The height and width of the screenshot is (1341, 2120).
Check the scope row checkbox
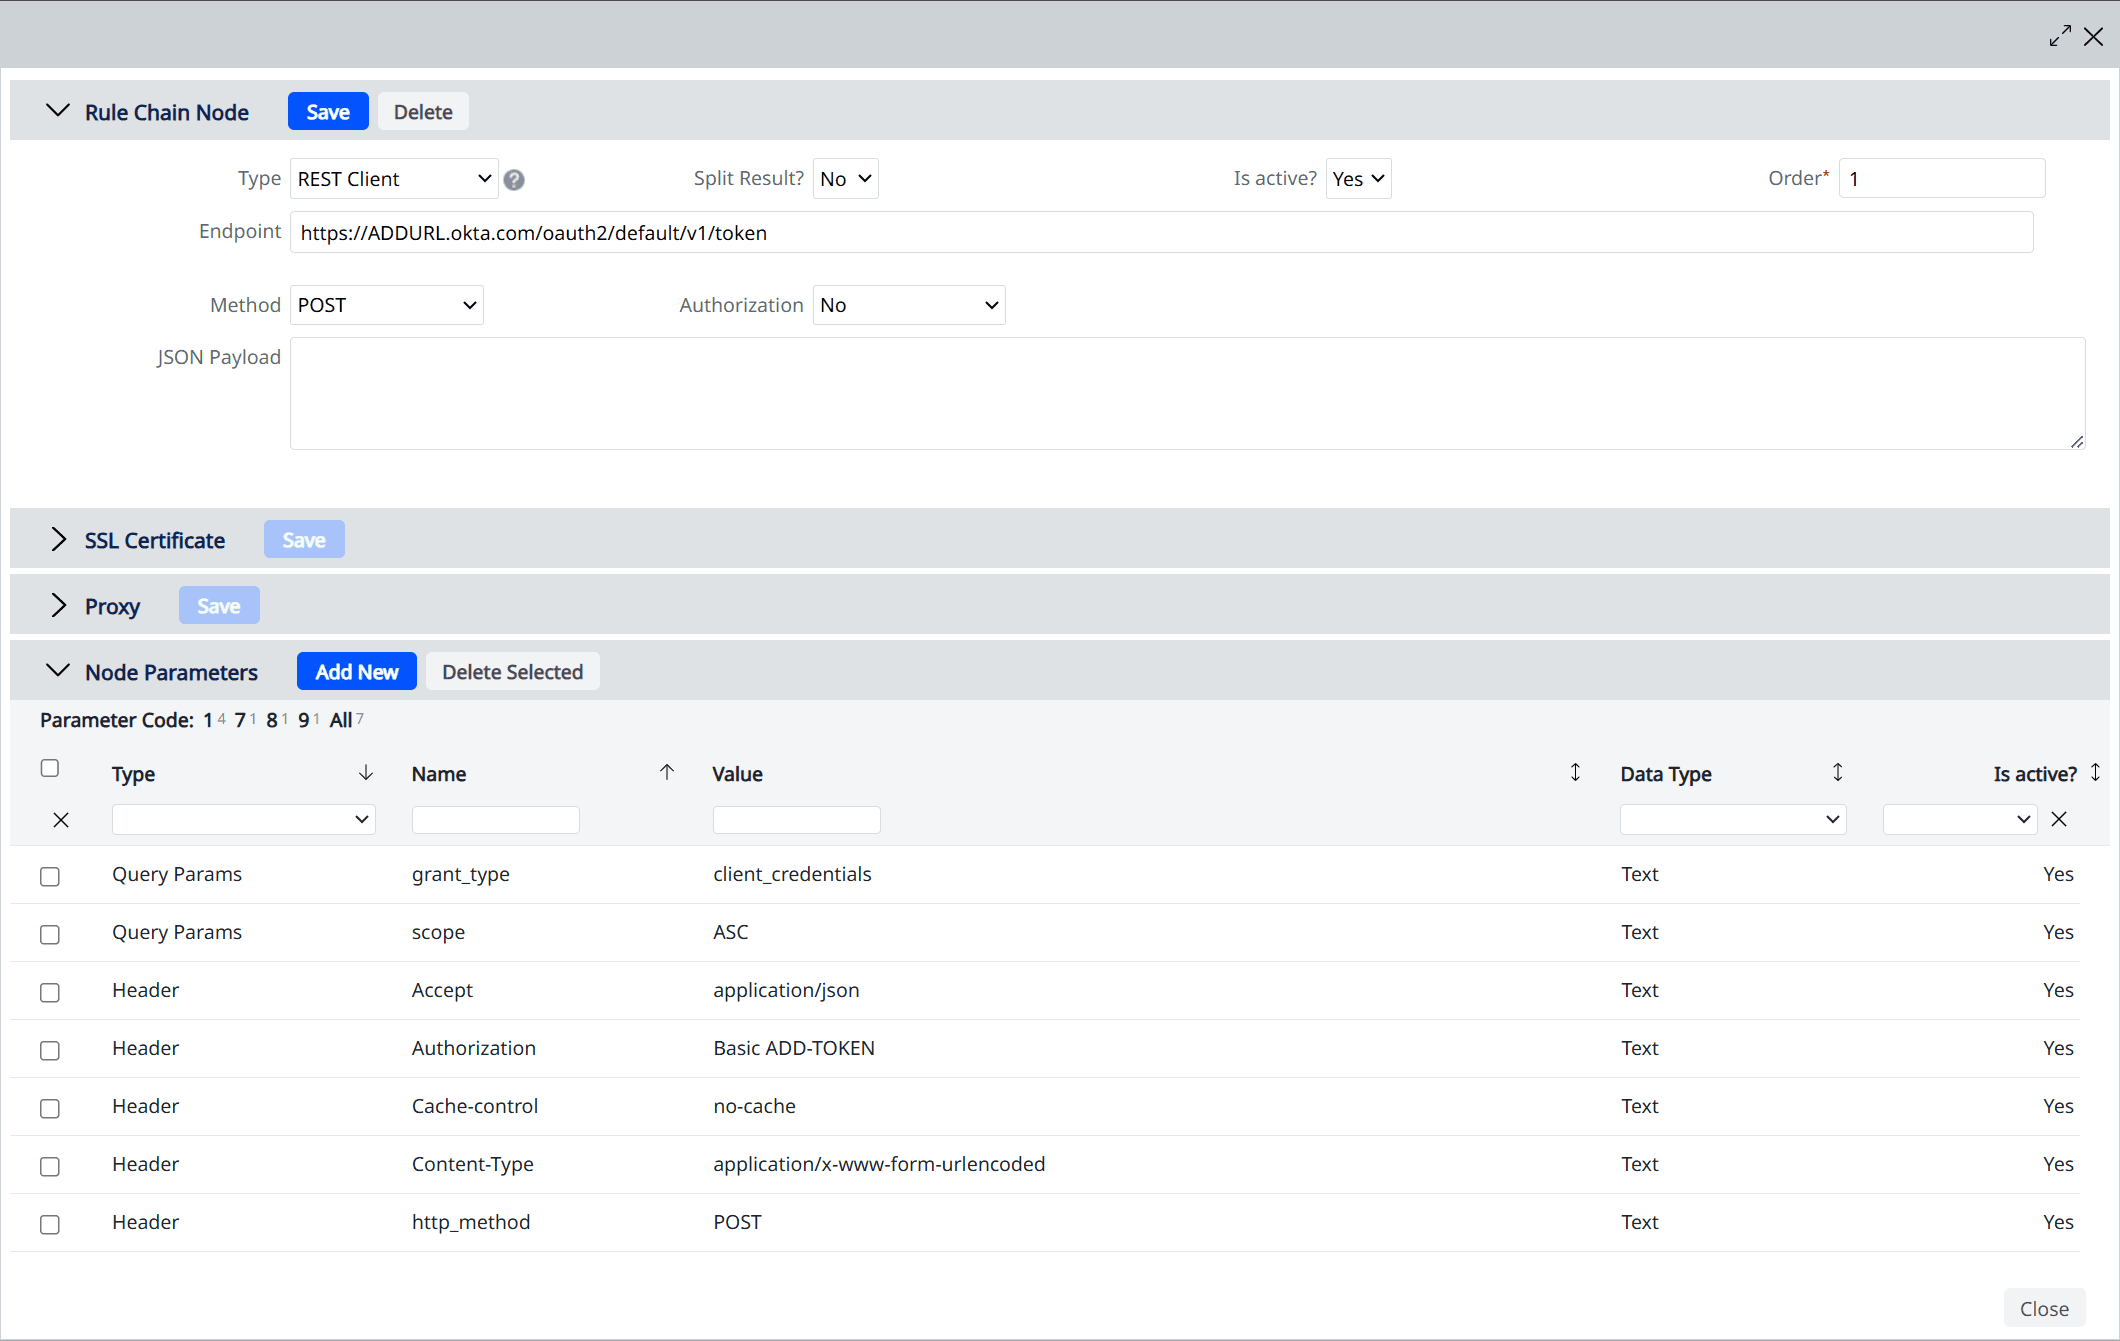(x=50, y=934)
